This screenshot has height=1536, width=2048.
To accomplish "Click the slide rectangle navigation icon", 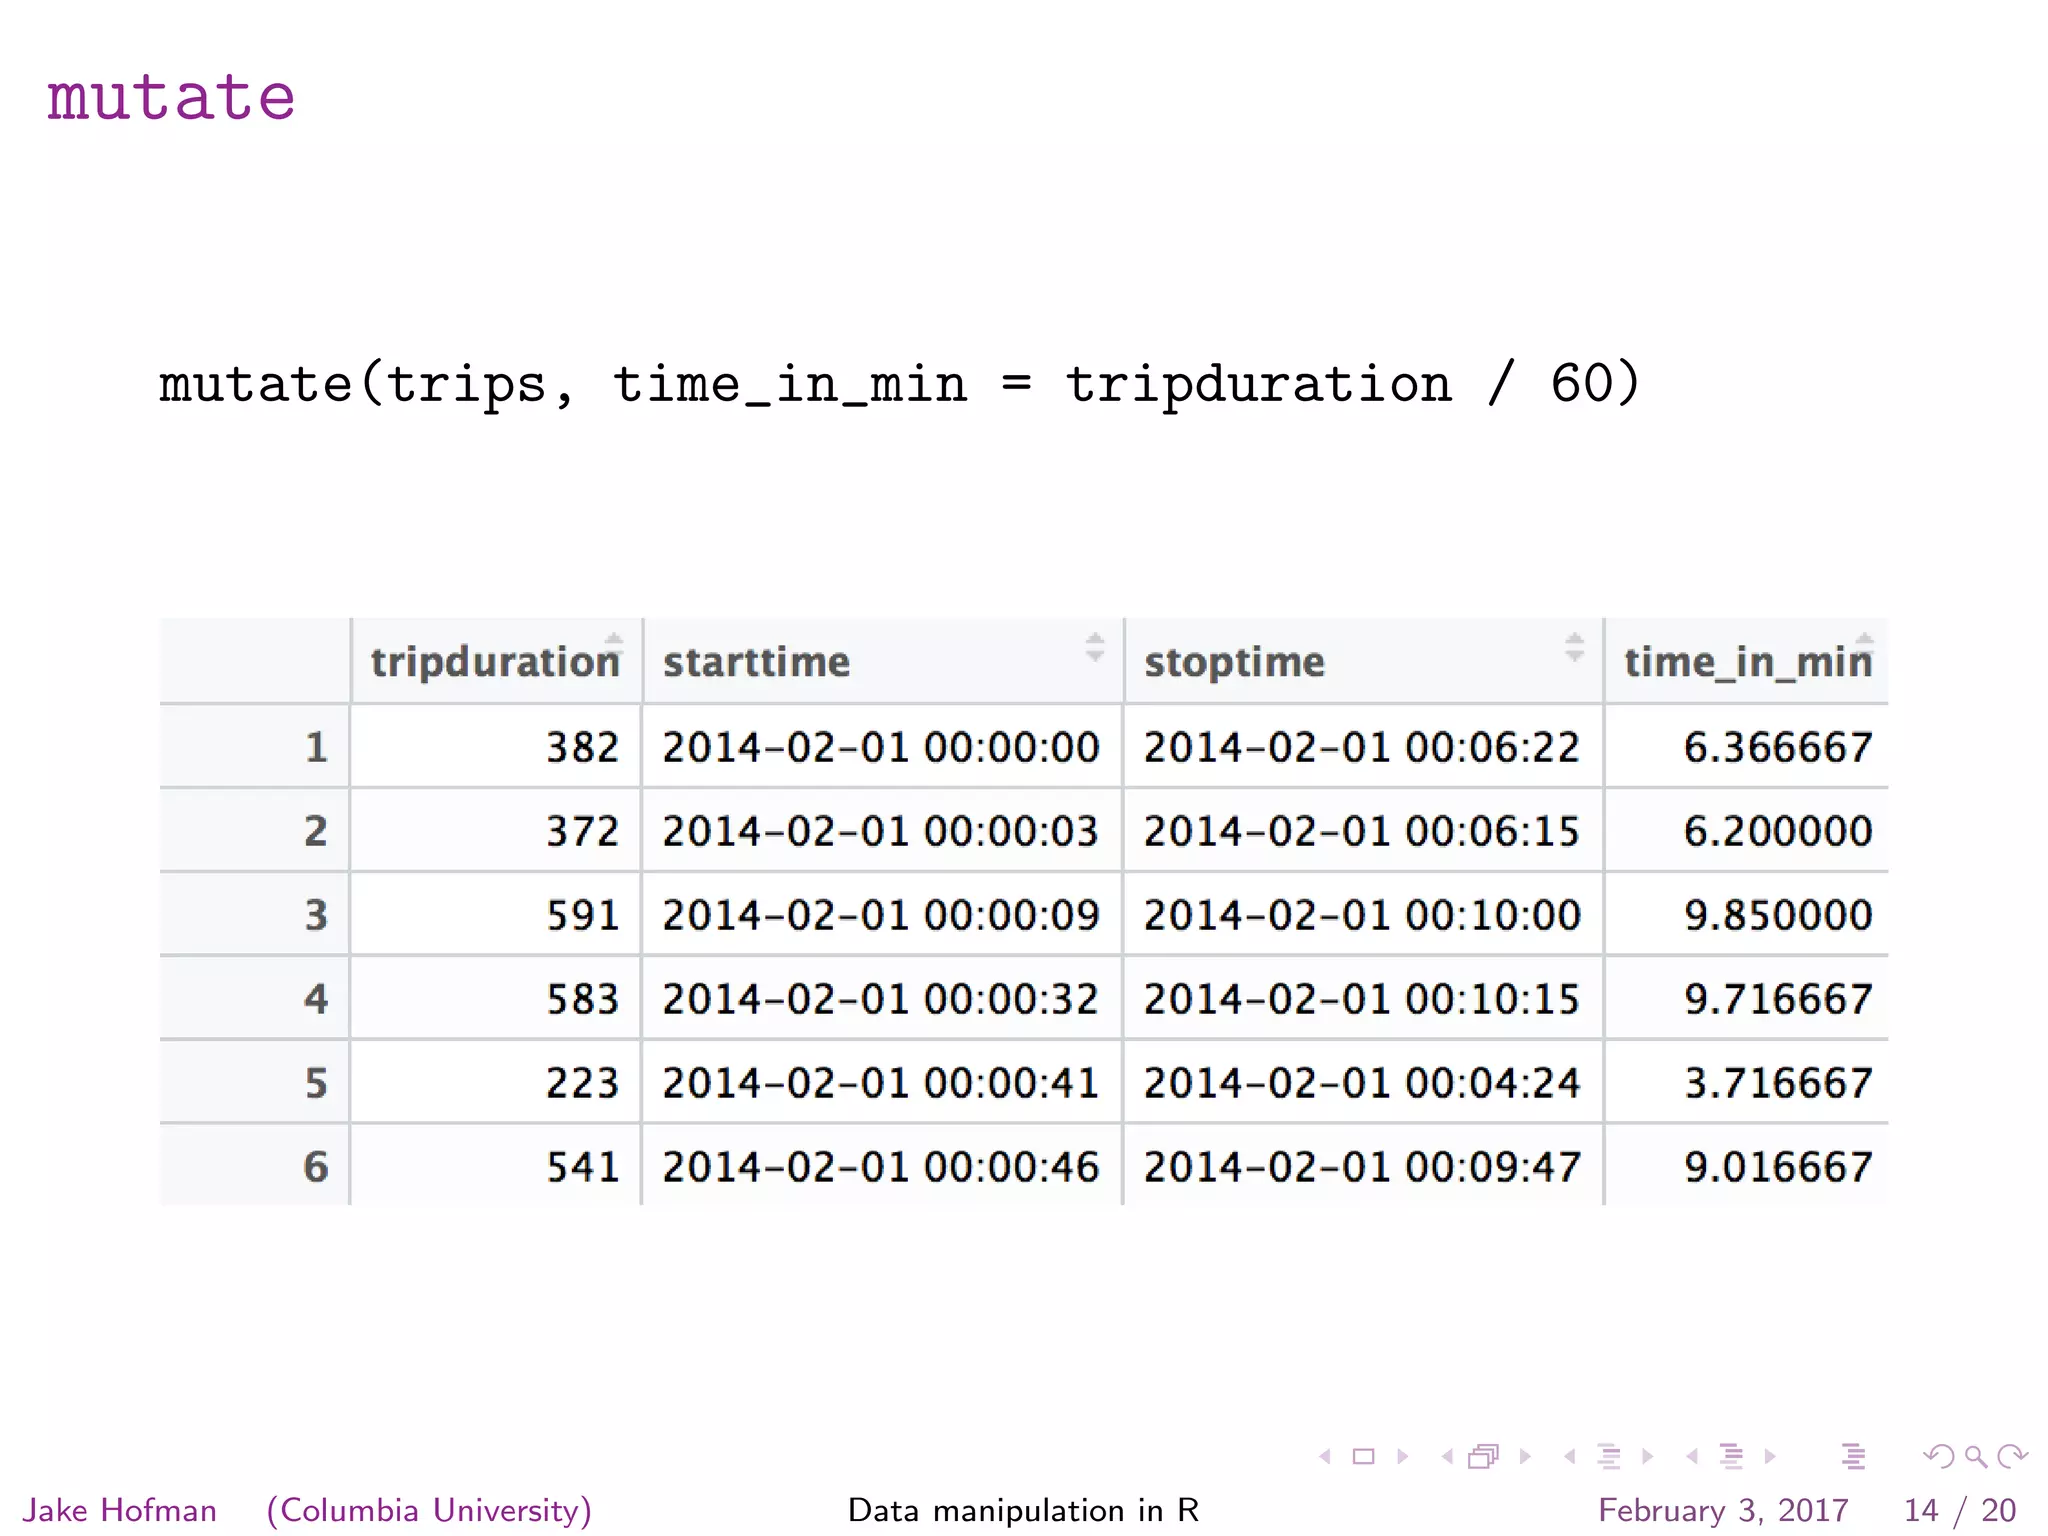I will tap(1363, 1457).
